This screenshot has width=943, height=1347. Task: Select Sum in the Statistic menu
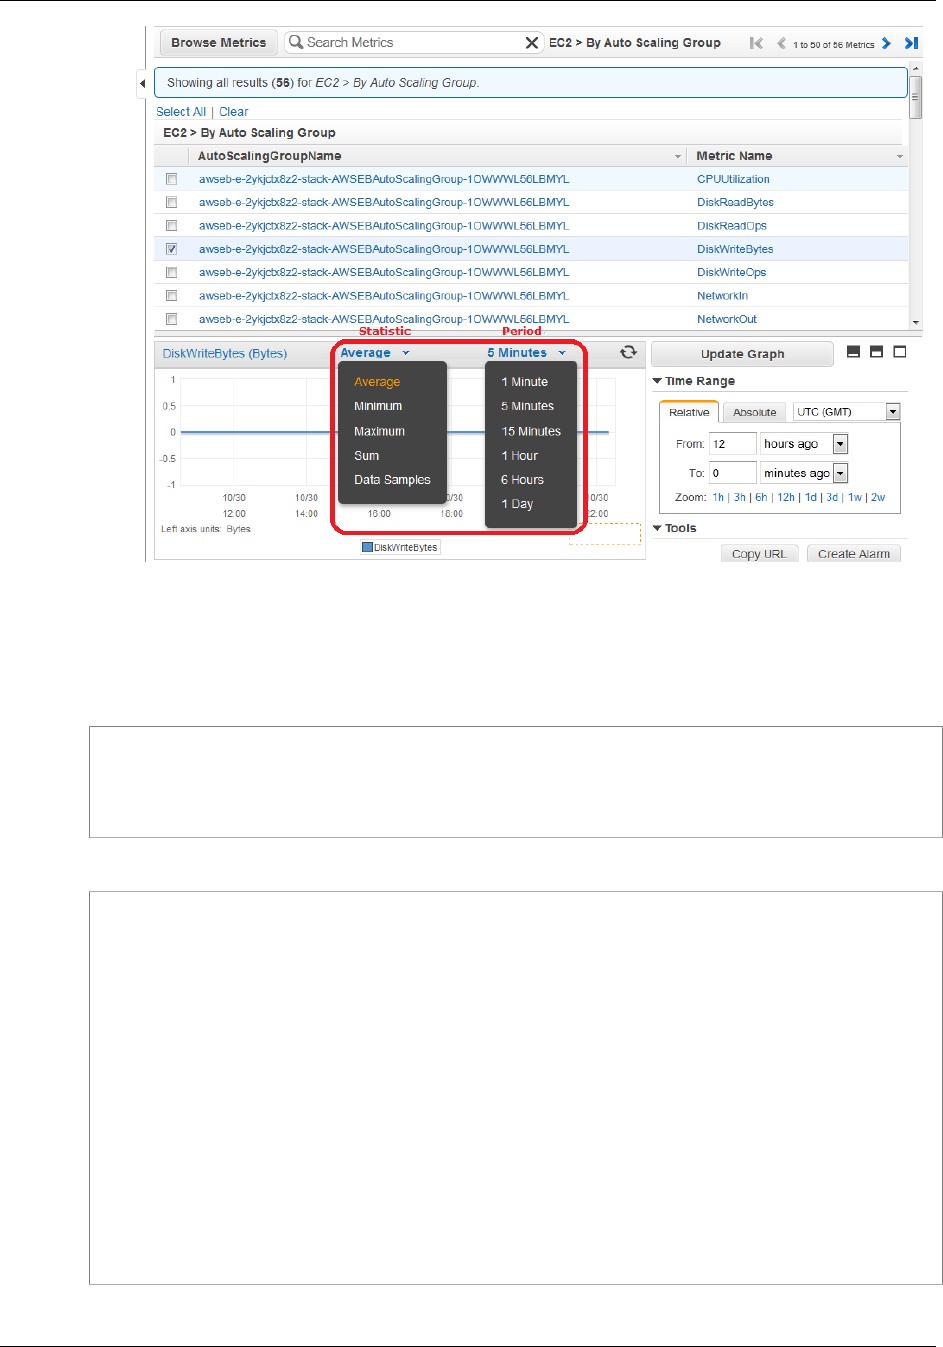coord(366,456)
